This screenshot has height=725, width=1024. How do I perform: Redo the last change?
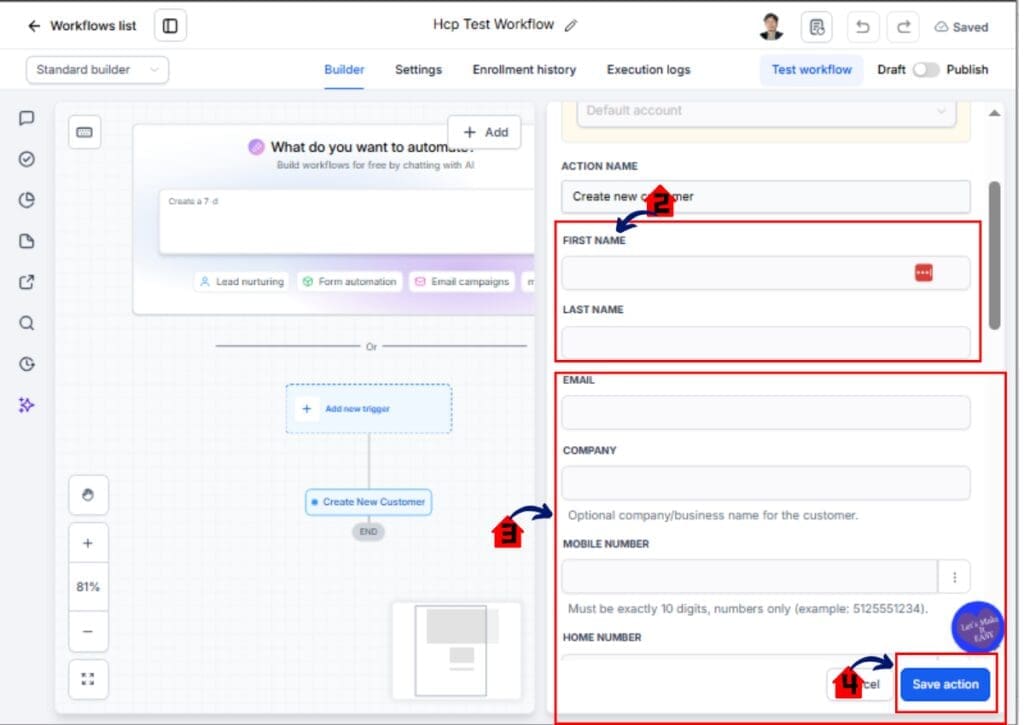click(903, 27)
